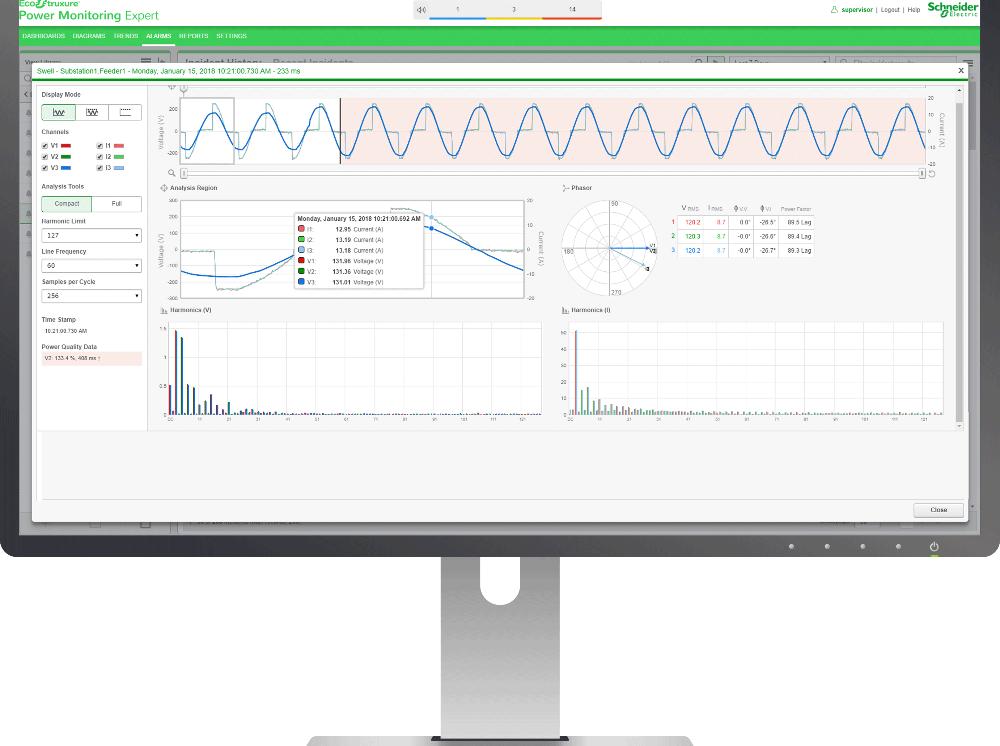Uncheck the I3 channel checkbox

point(99,168)
